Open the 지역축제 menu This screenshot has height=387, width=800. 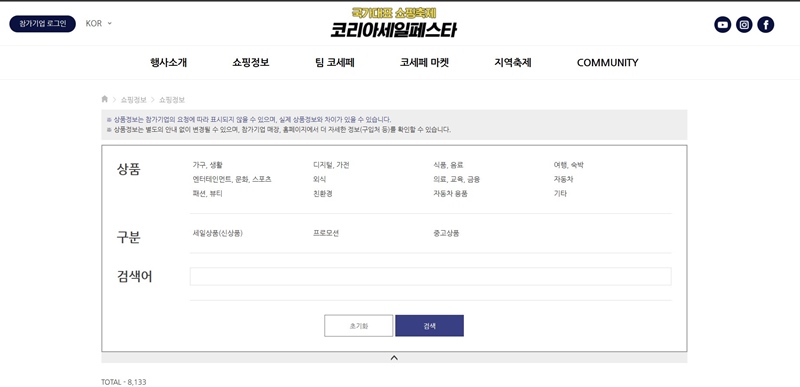pyautogui.click(x=513, y=63)
